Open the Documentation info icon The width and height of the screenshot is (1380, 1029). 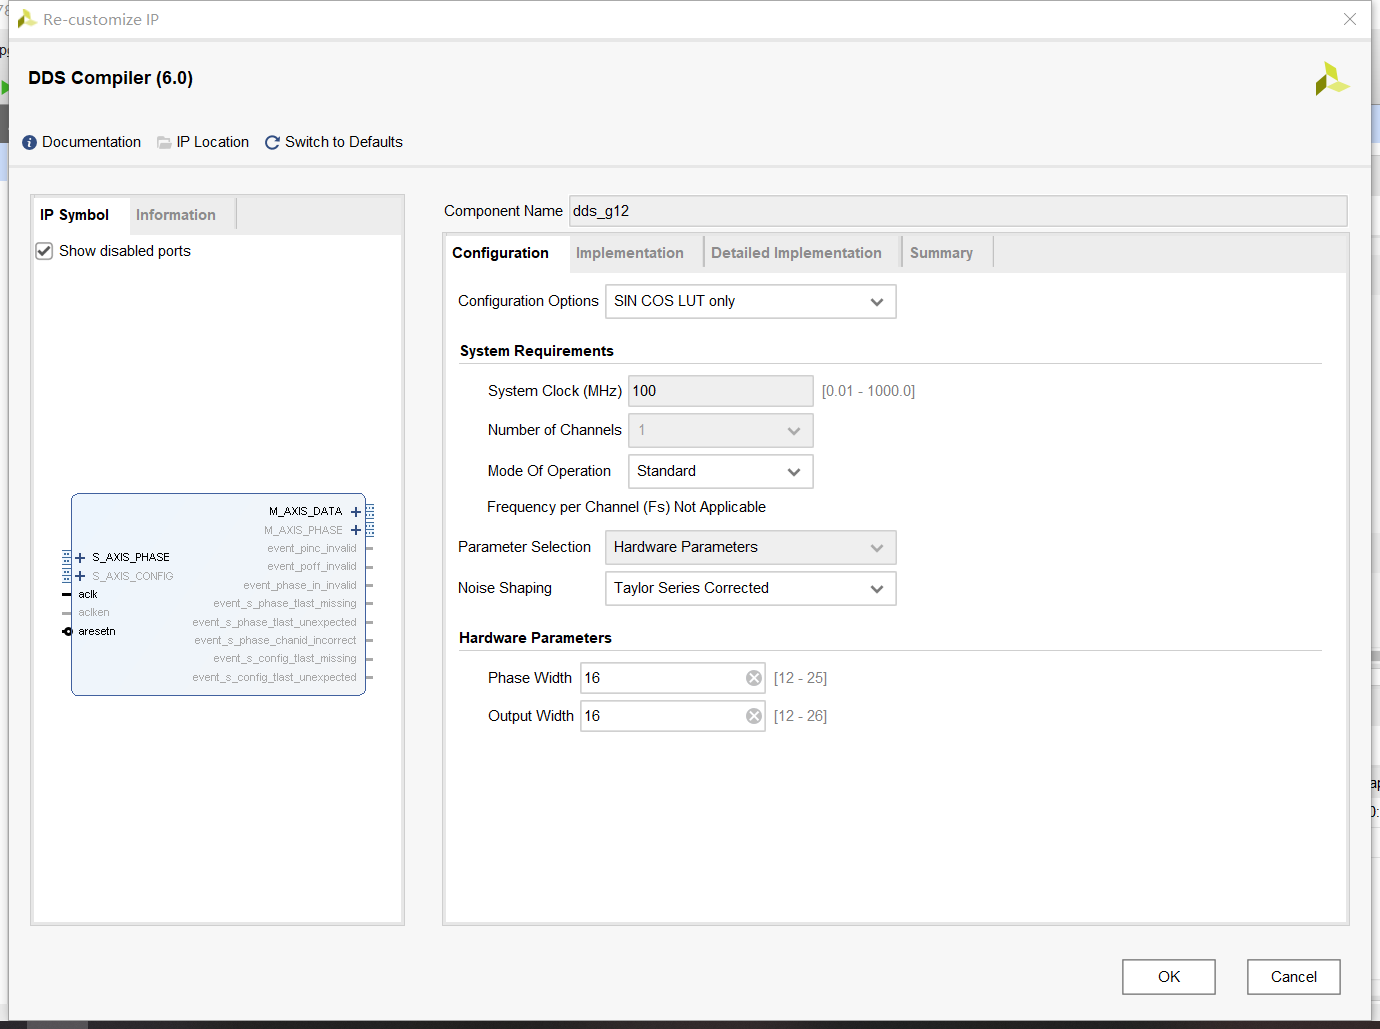coord(29,143)
